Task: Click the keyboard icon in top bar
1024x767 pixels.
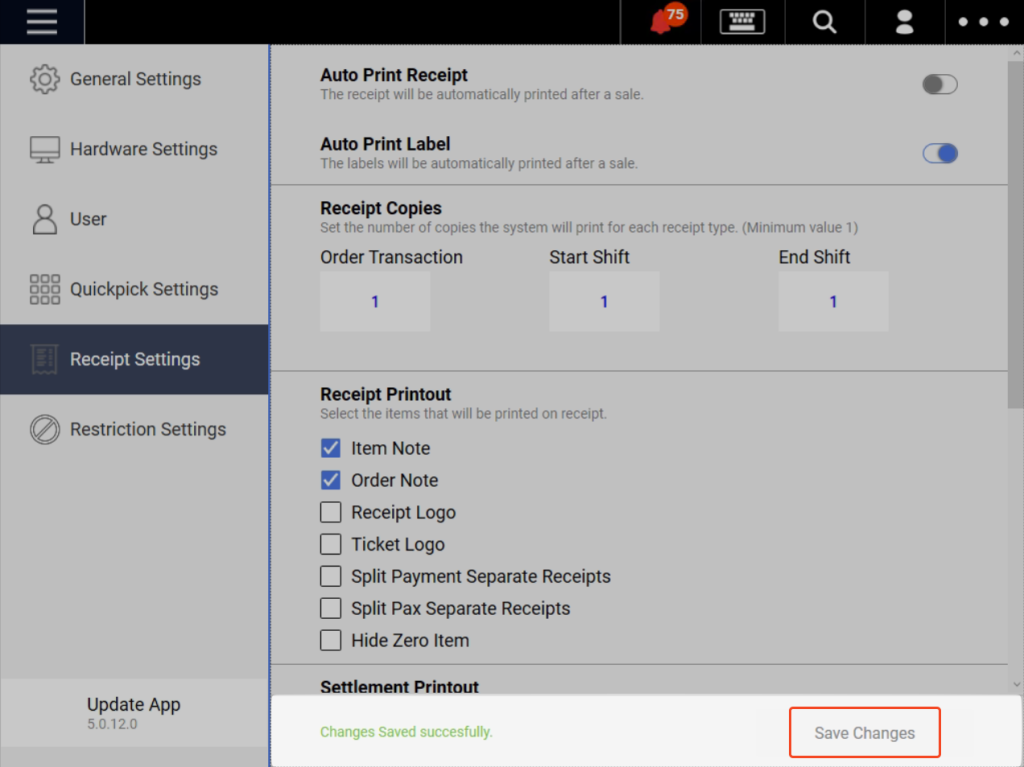Action: point(741,22)
